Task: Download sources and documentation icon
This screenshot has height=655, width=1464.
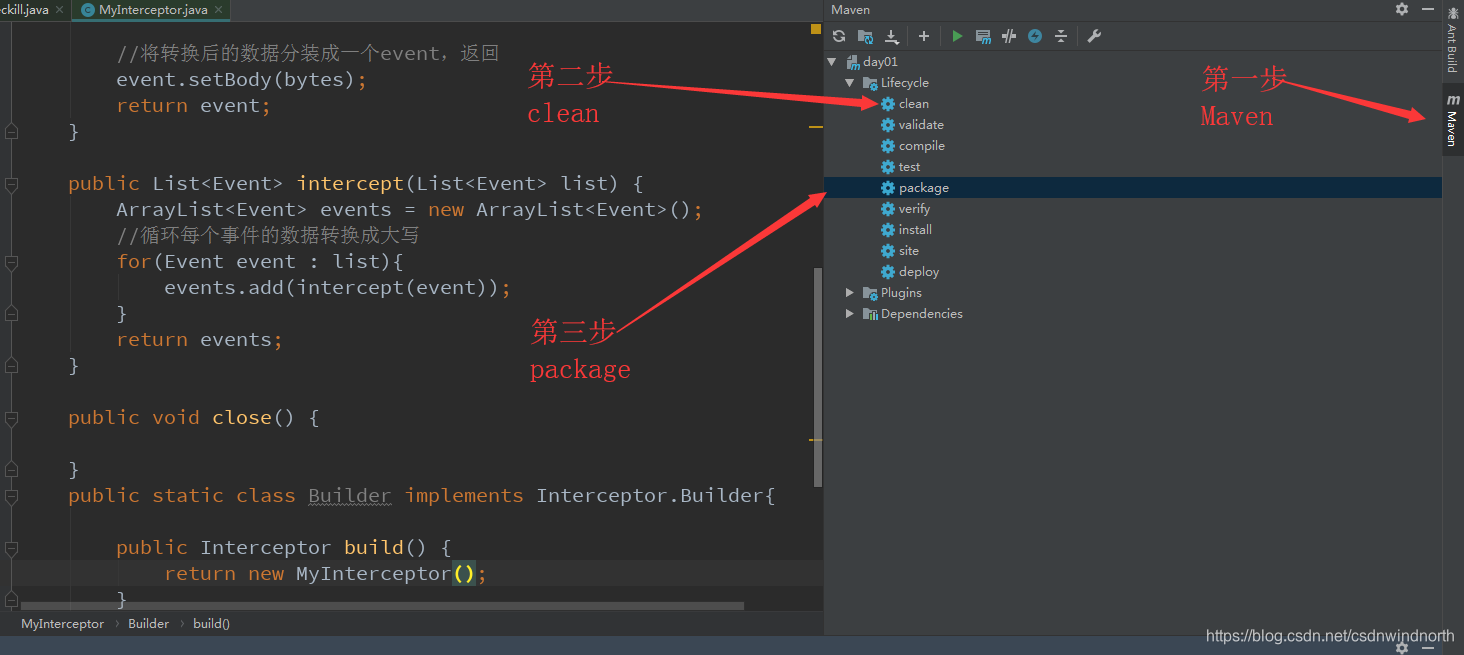Action: click(891, 36)
